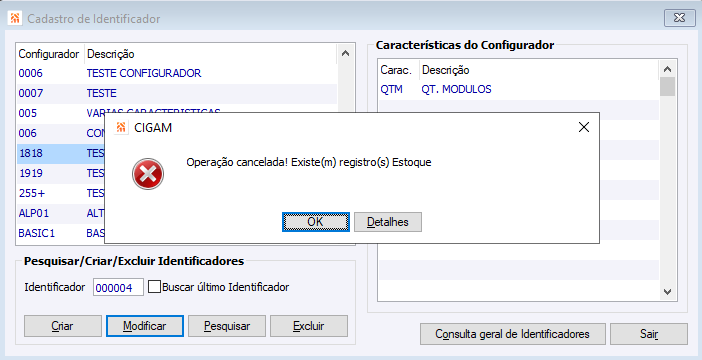Open Consulta geral de Identificadores
The image size is (702, 360).
(x=513, y=334)
